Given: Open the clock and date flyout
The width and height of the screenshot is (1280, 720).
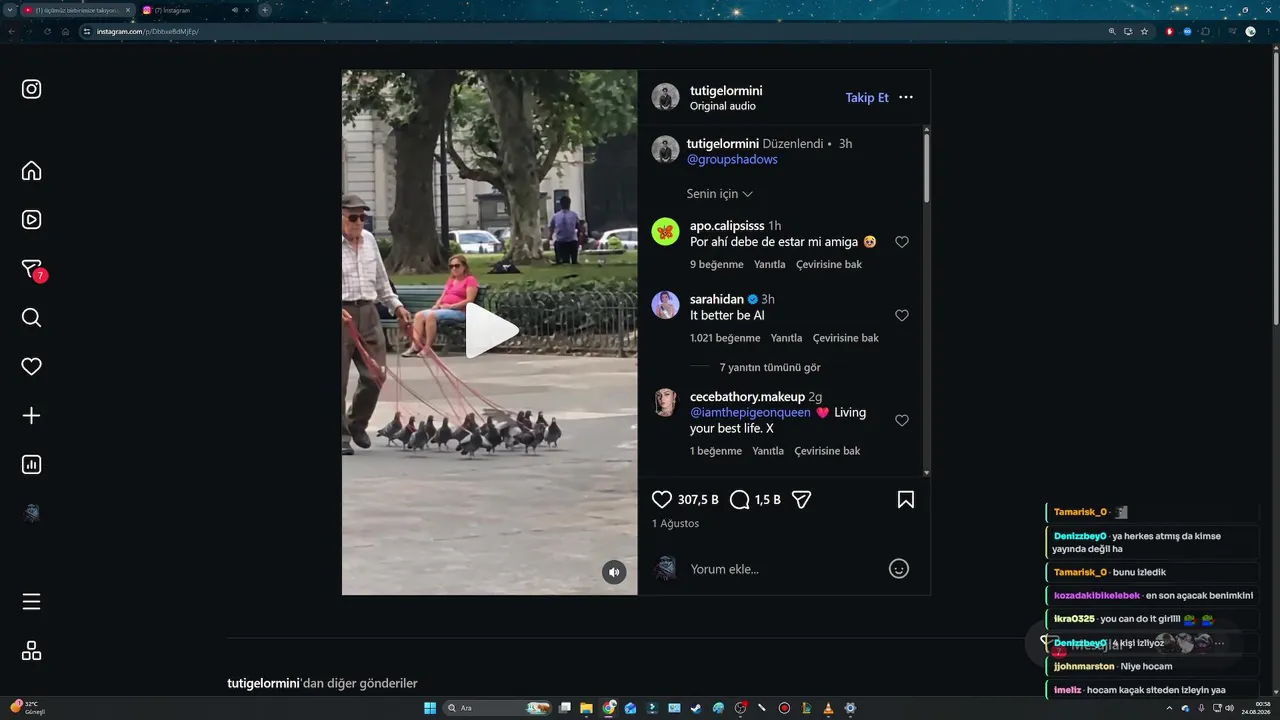Looking at the screenshot, I should [x=1255, y=708].
